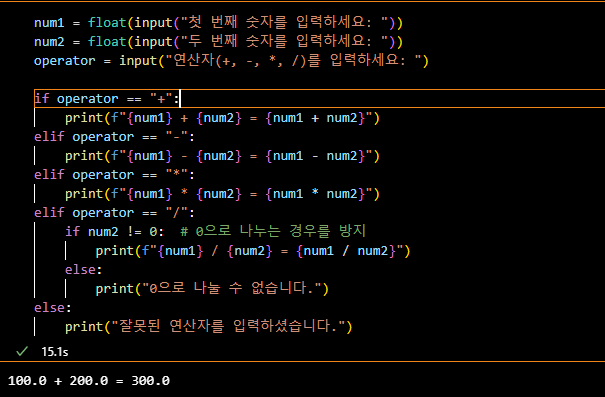Image resolution: width=605 pixels, height=397 pixels.
Task: Click the print "잘못된 연산자를 입력하셨습니다." line
Action: pyautogui.click(x=209, y=326)
